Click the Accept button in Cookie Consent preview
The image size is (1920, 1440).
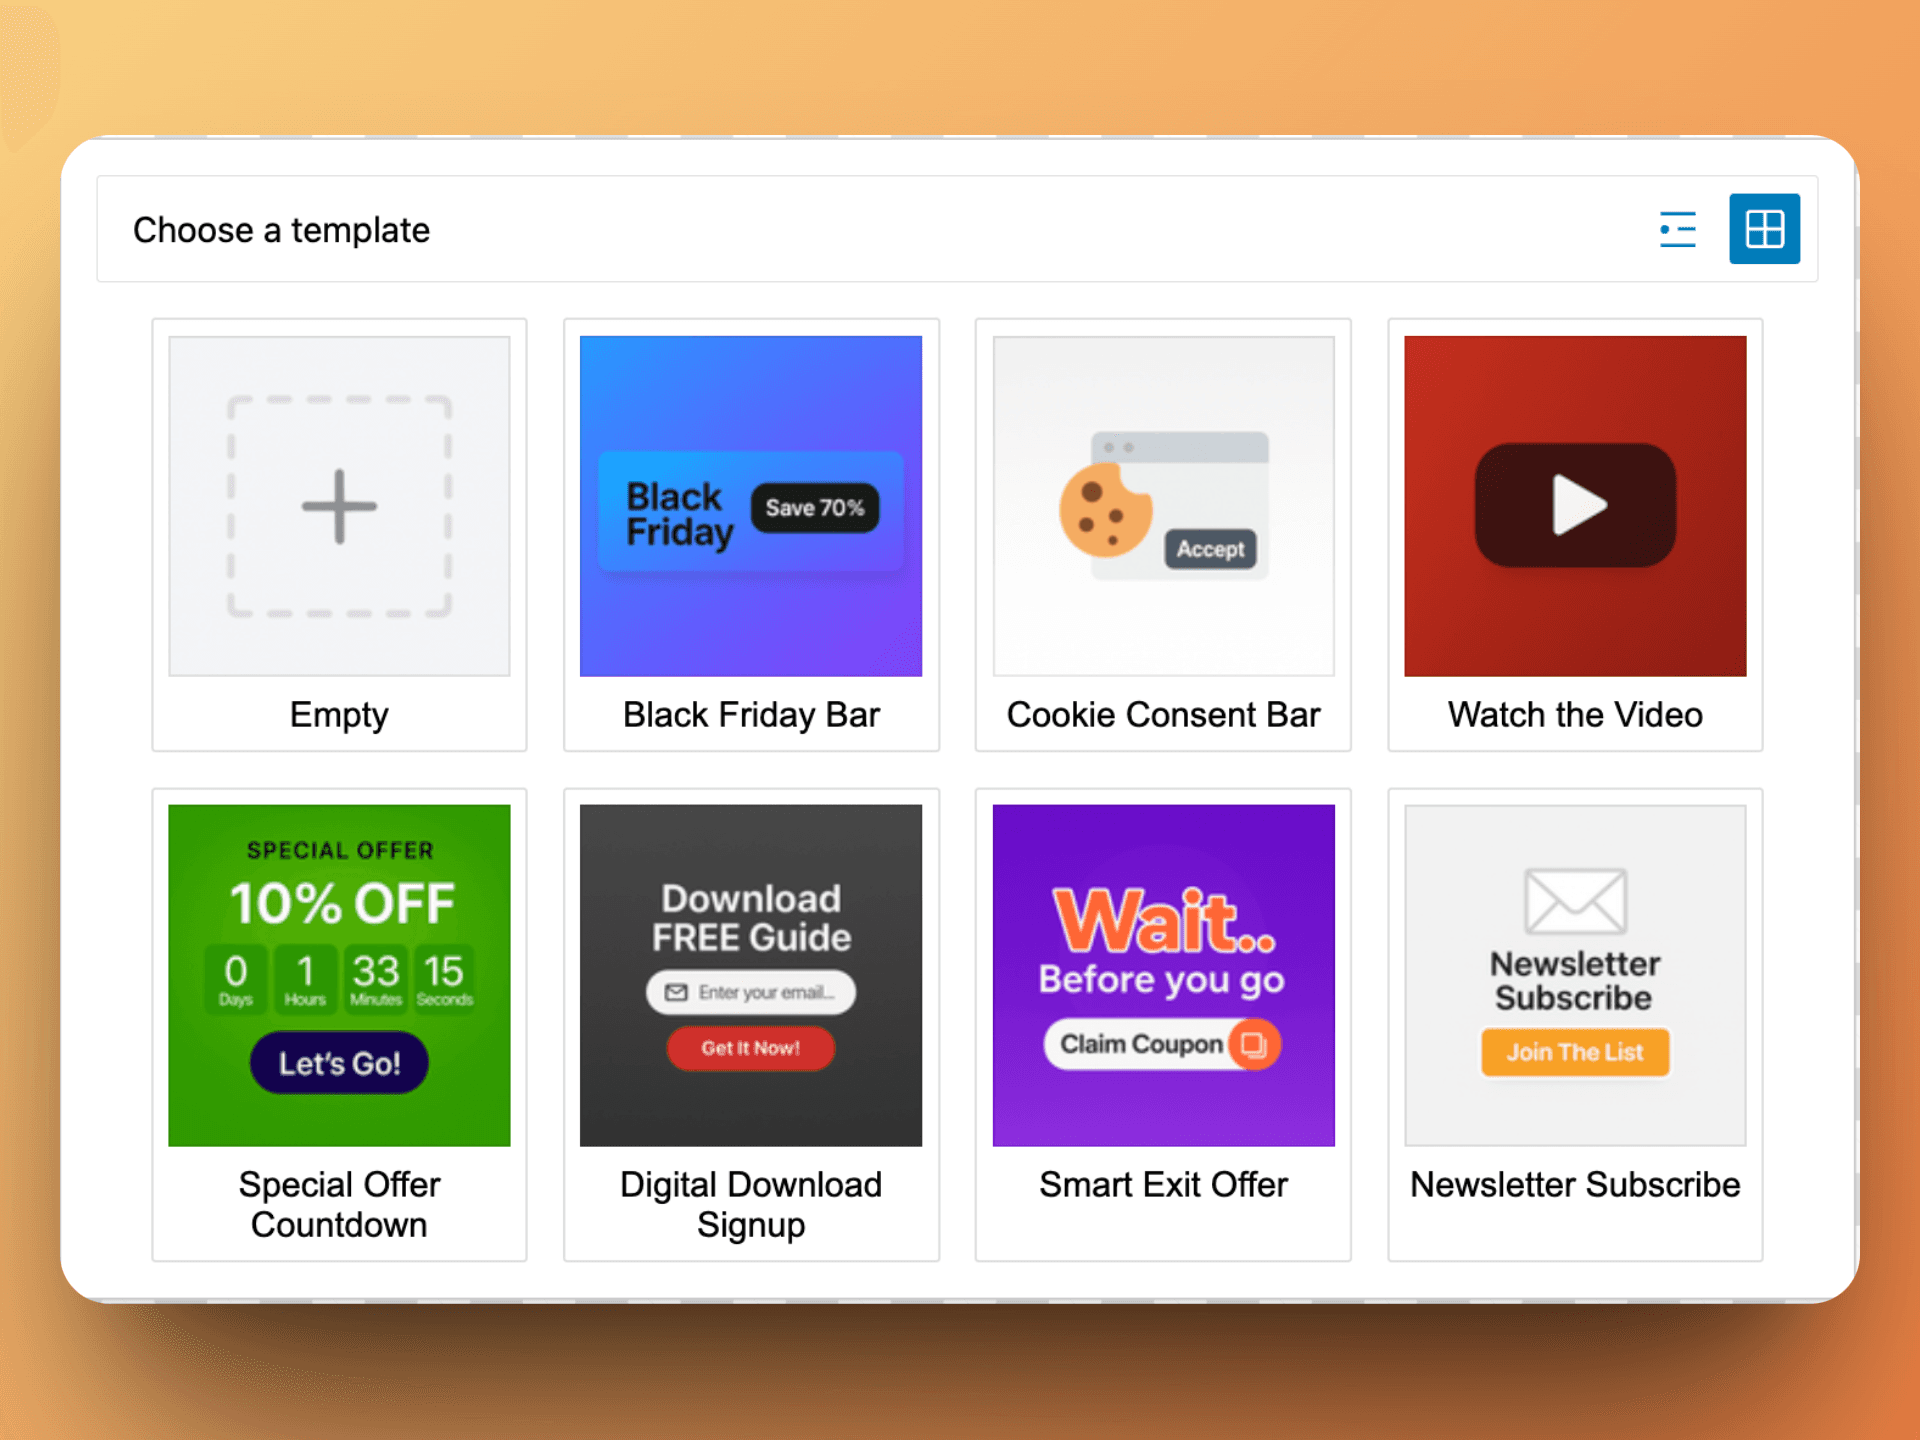[x=1210, y=549]
